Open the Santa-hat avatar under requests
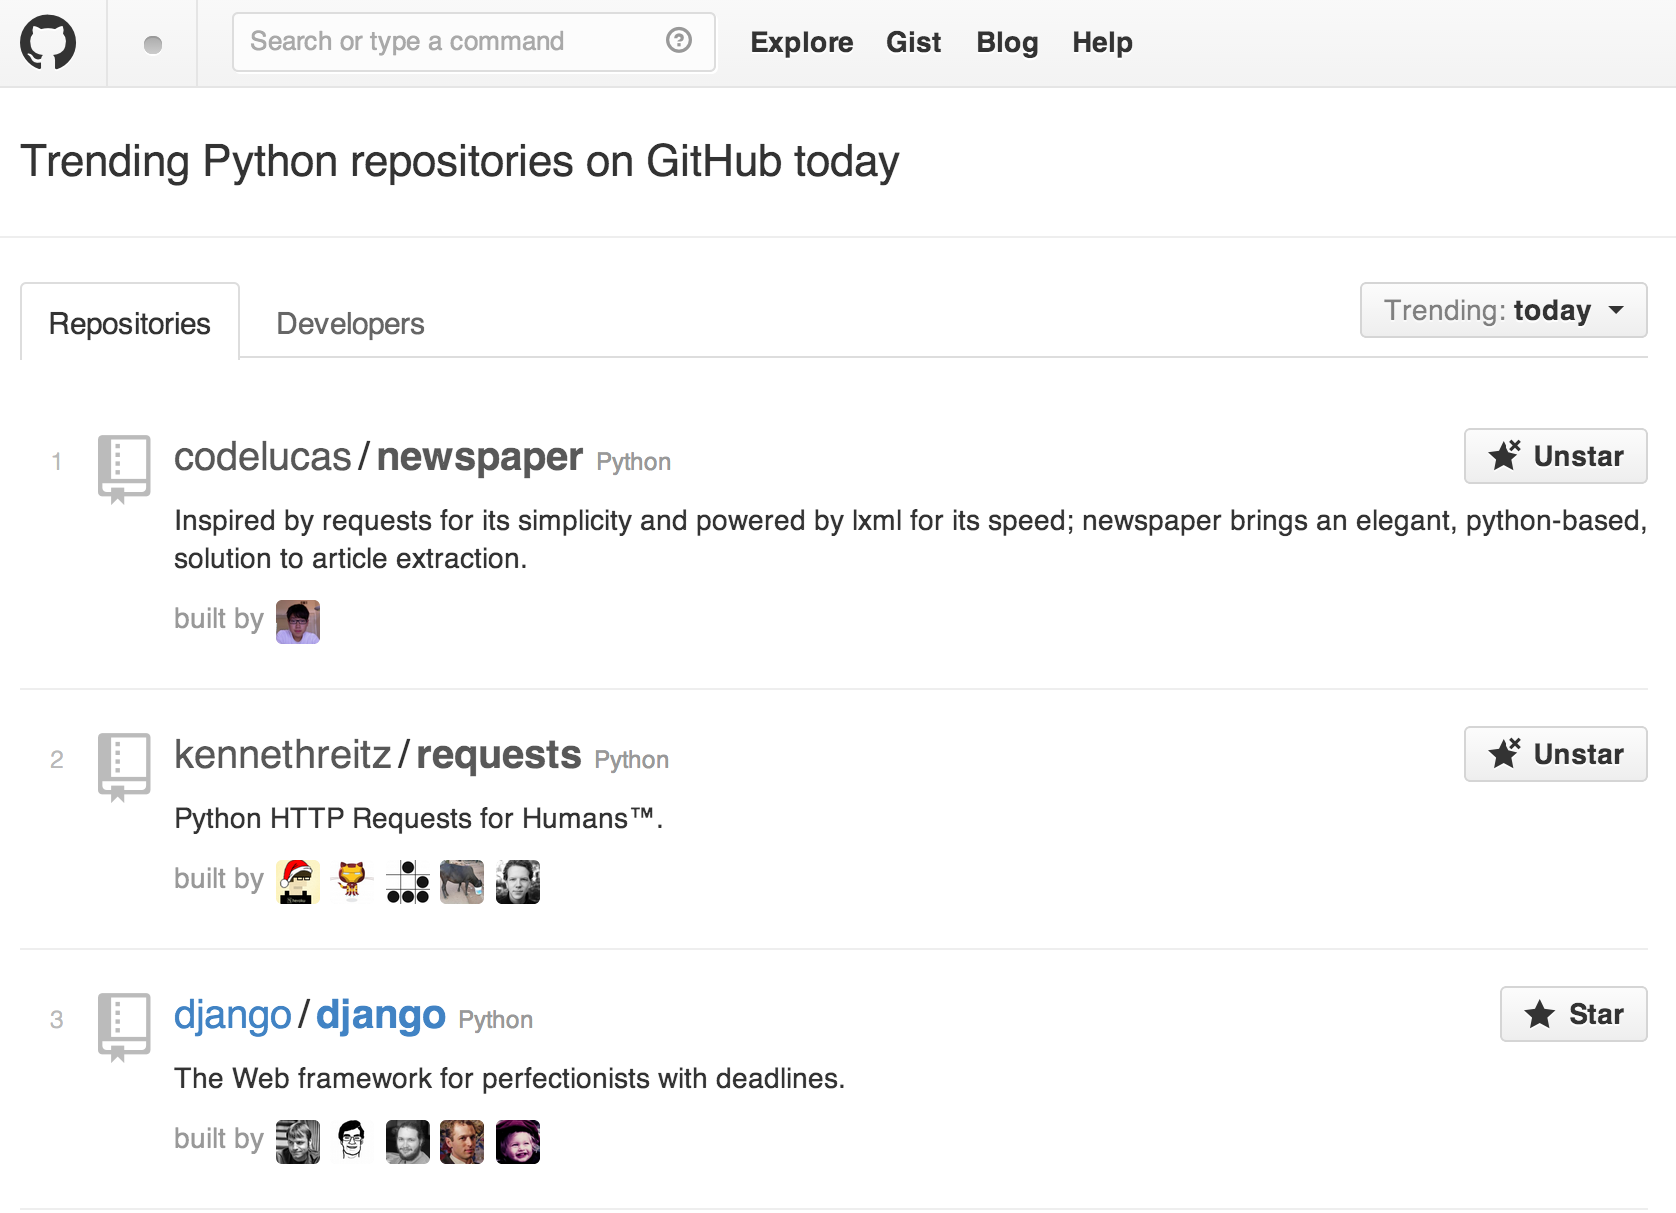1676x1213 pixels. (x=298, y=882)
